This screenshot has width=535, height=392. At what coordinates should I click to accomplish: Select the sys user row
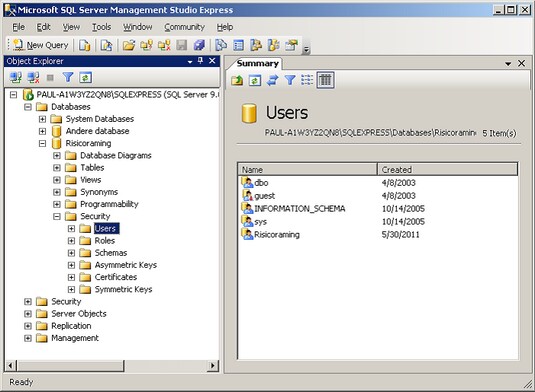coord(378,221)
